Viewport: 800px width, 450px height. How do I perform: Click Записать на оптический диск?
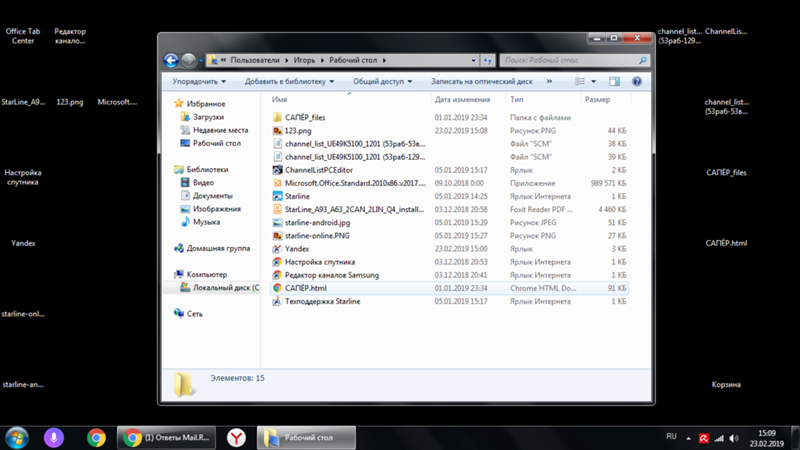coord(482,82)
